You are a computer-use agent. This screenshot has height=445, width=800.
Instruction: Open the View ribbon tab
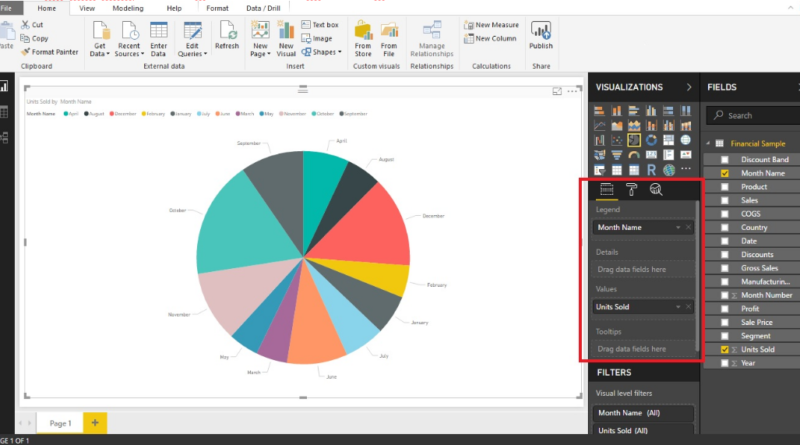point(87,7)
